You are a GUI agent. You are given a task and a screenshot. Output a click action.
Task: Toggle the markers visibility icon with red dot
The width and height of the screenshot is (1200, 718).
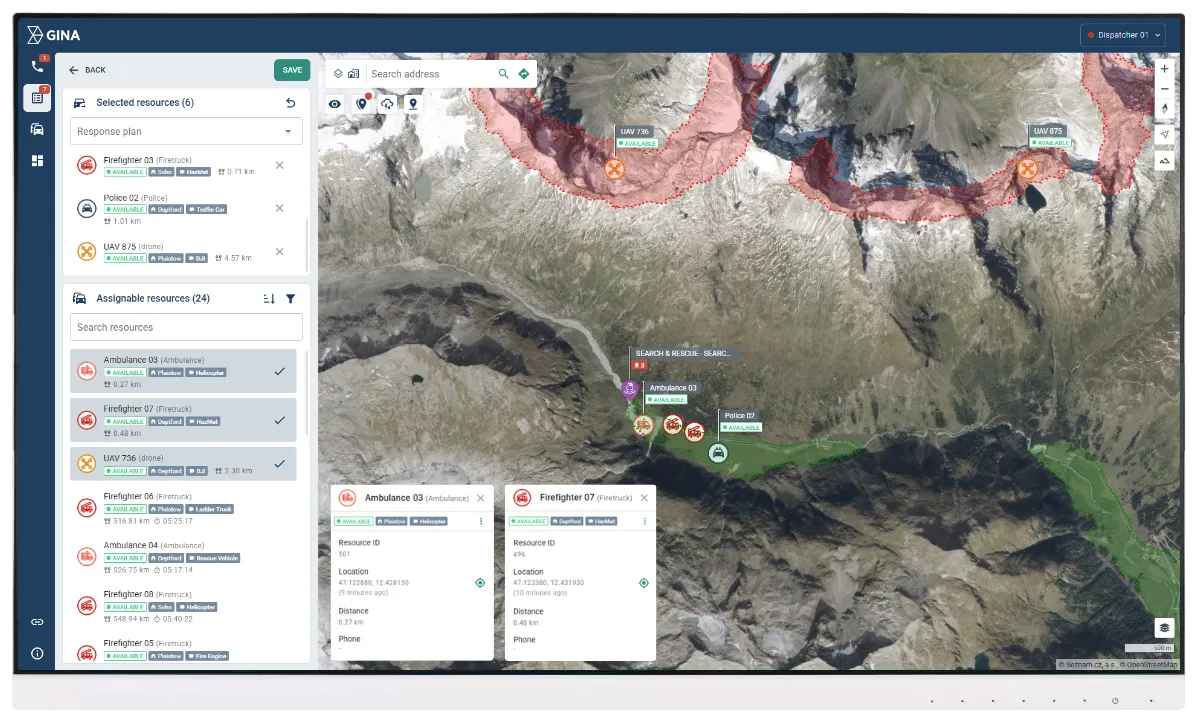pyautogui.click(x=361, y=103)
